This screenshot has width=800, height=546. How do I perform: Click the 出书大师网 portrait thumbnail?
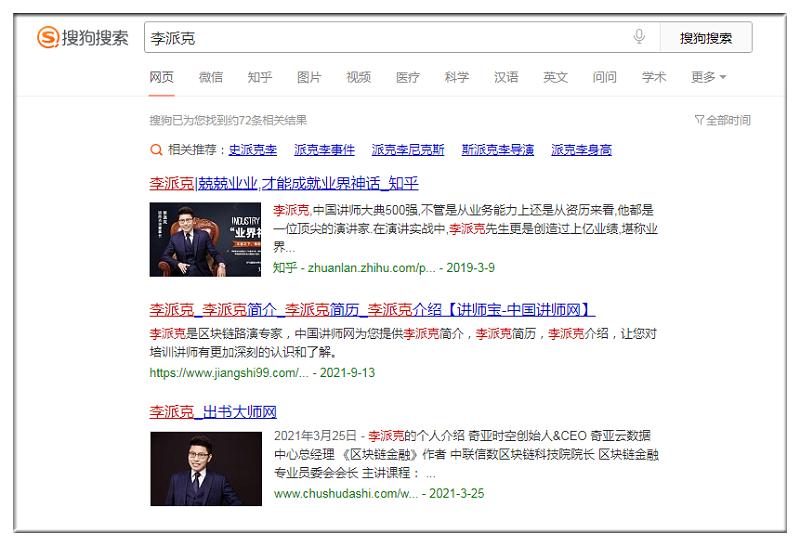205,468
